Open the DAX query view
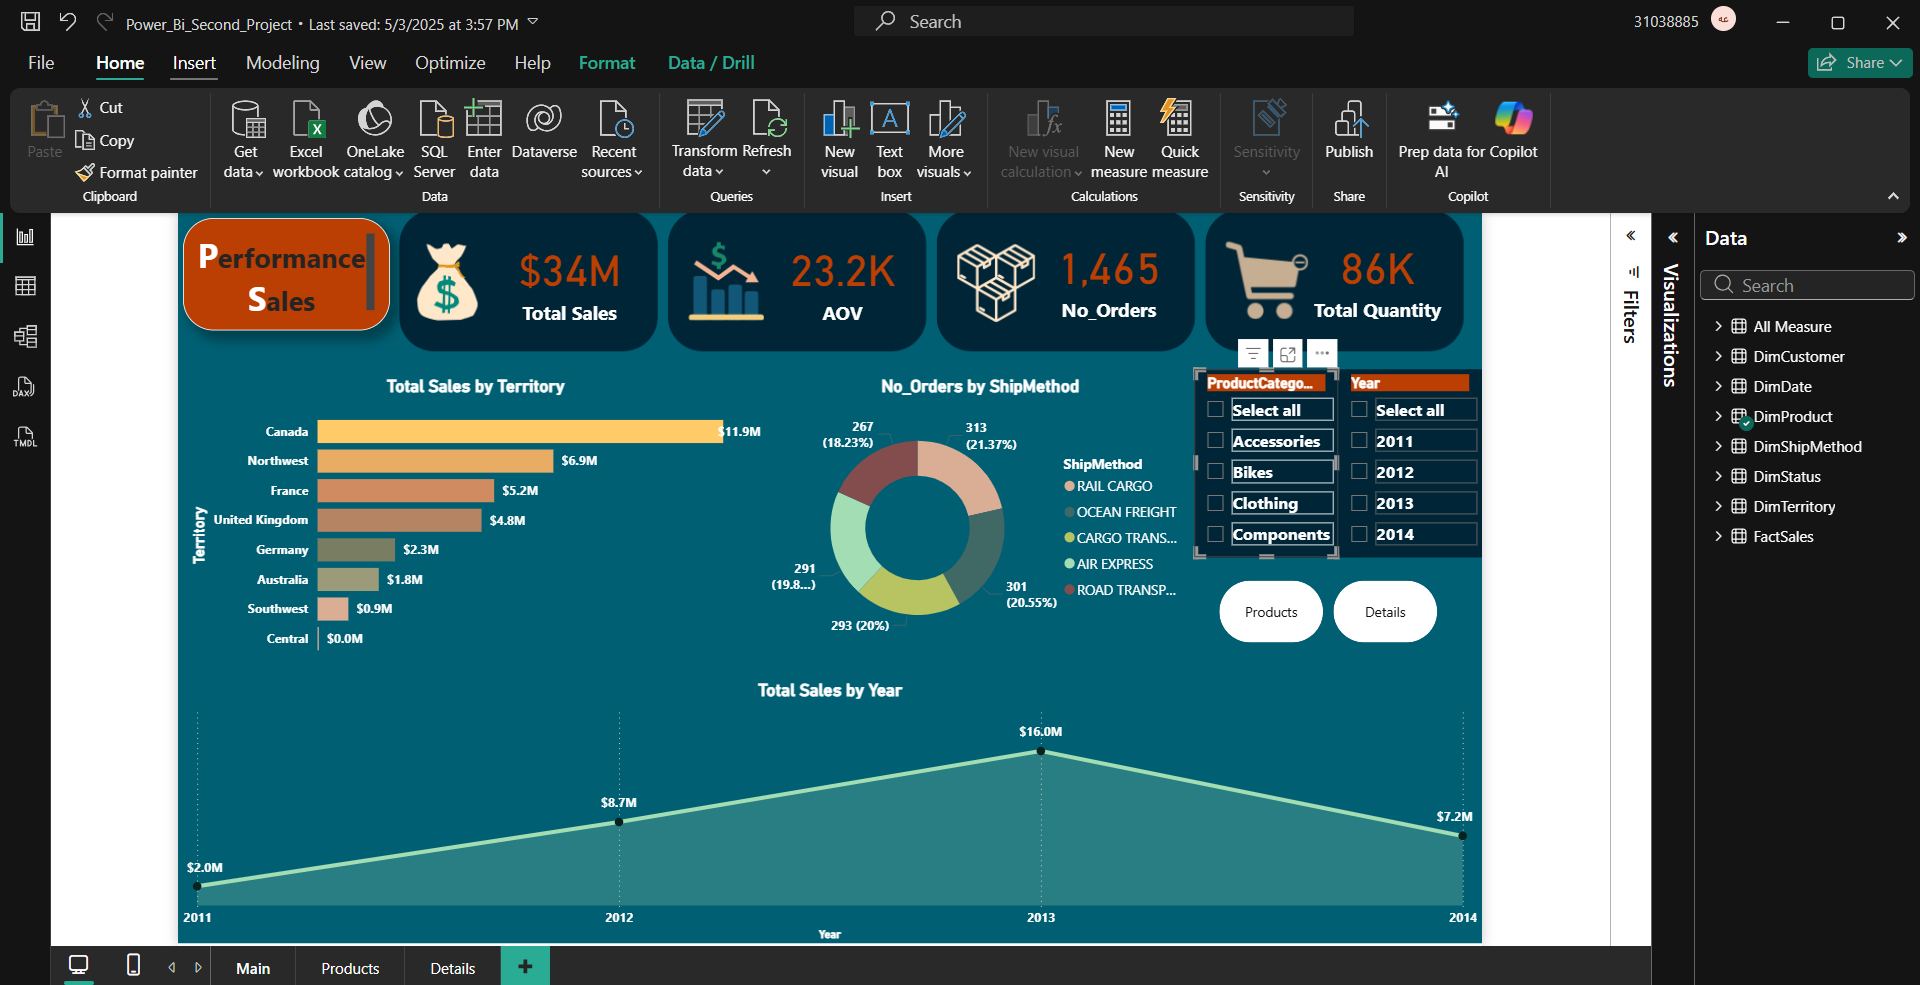 click(x=26, y=387)
